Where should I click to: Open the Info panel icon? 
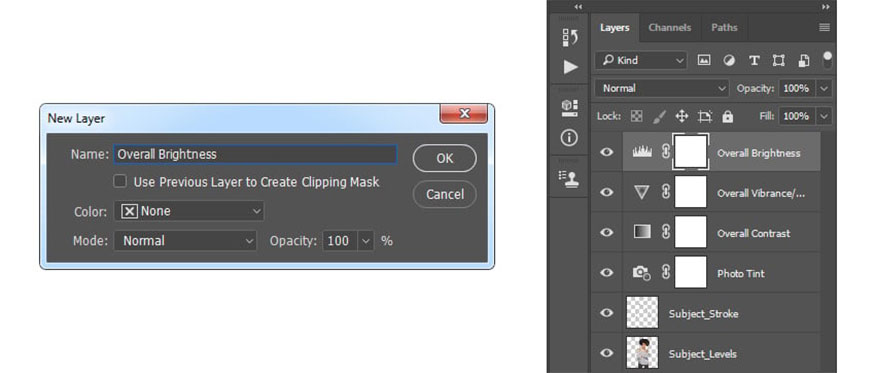point(569,138)
